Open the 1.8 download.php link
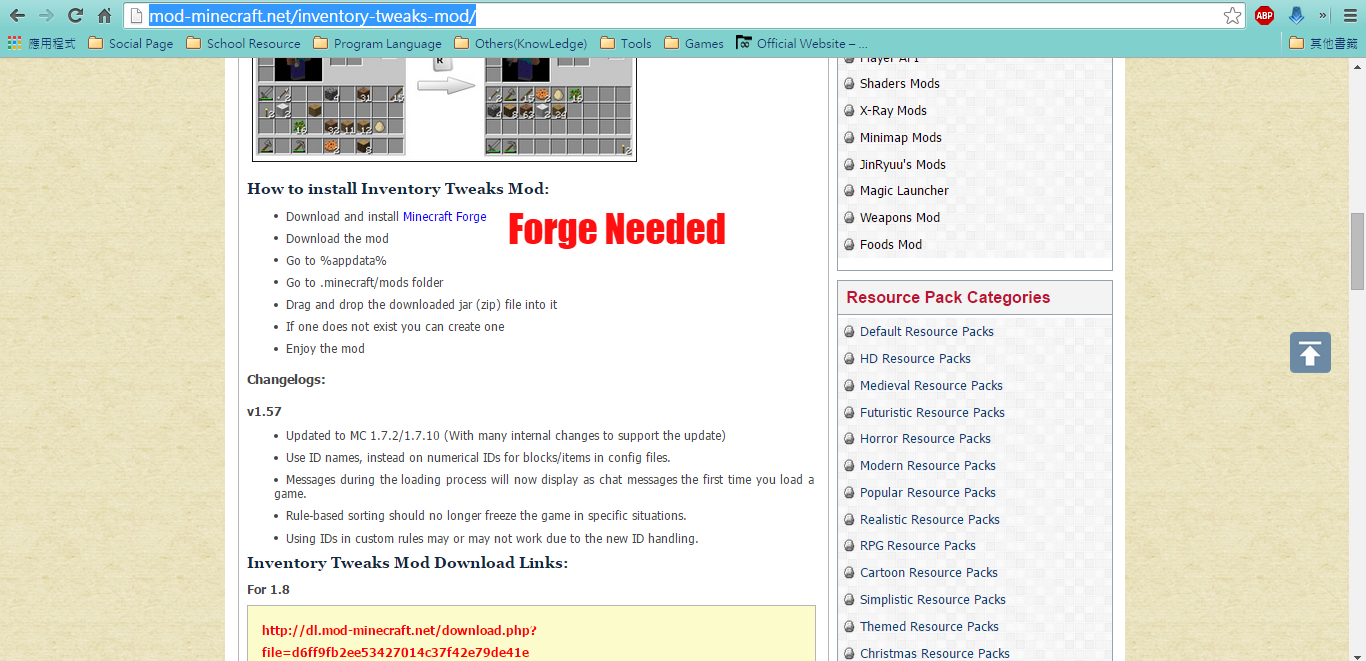The image size is (1366, 661). click(399, 641)
